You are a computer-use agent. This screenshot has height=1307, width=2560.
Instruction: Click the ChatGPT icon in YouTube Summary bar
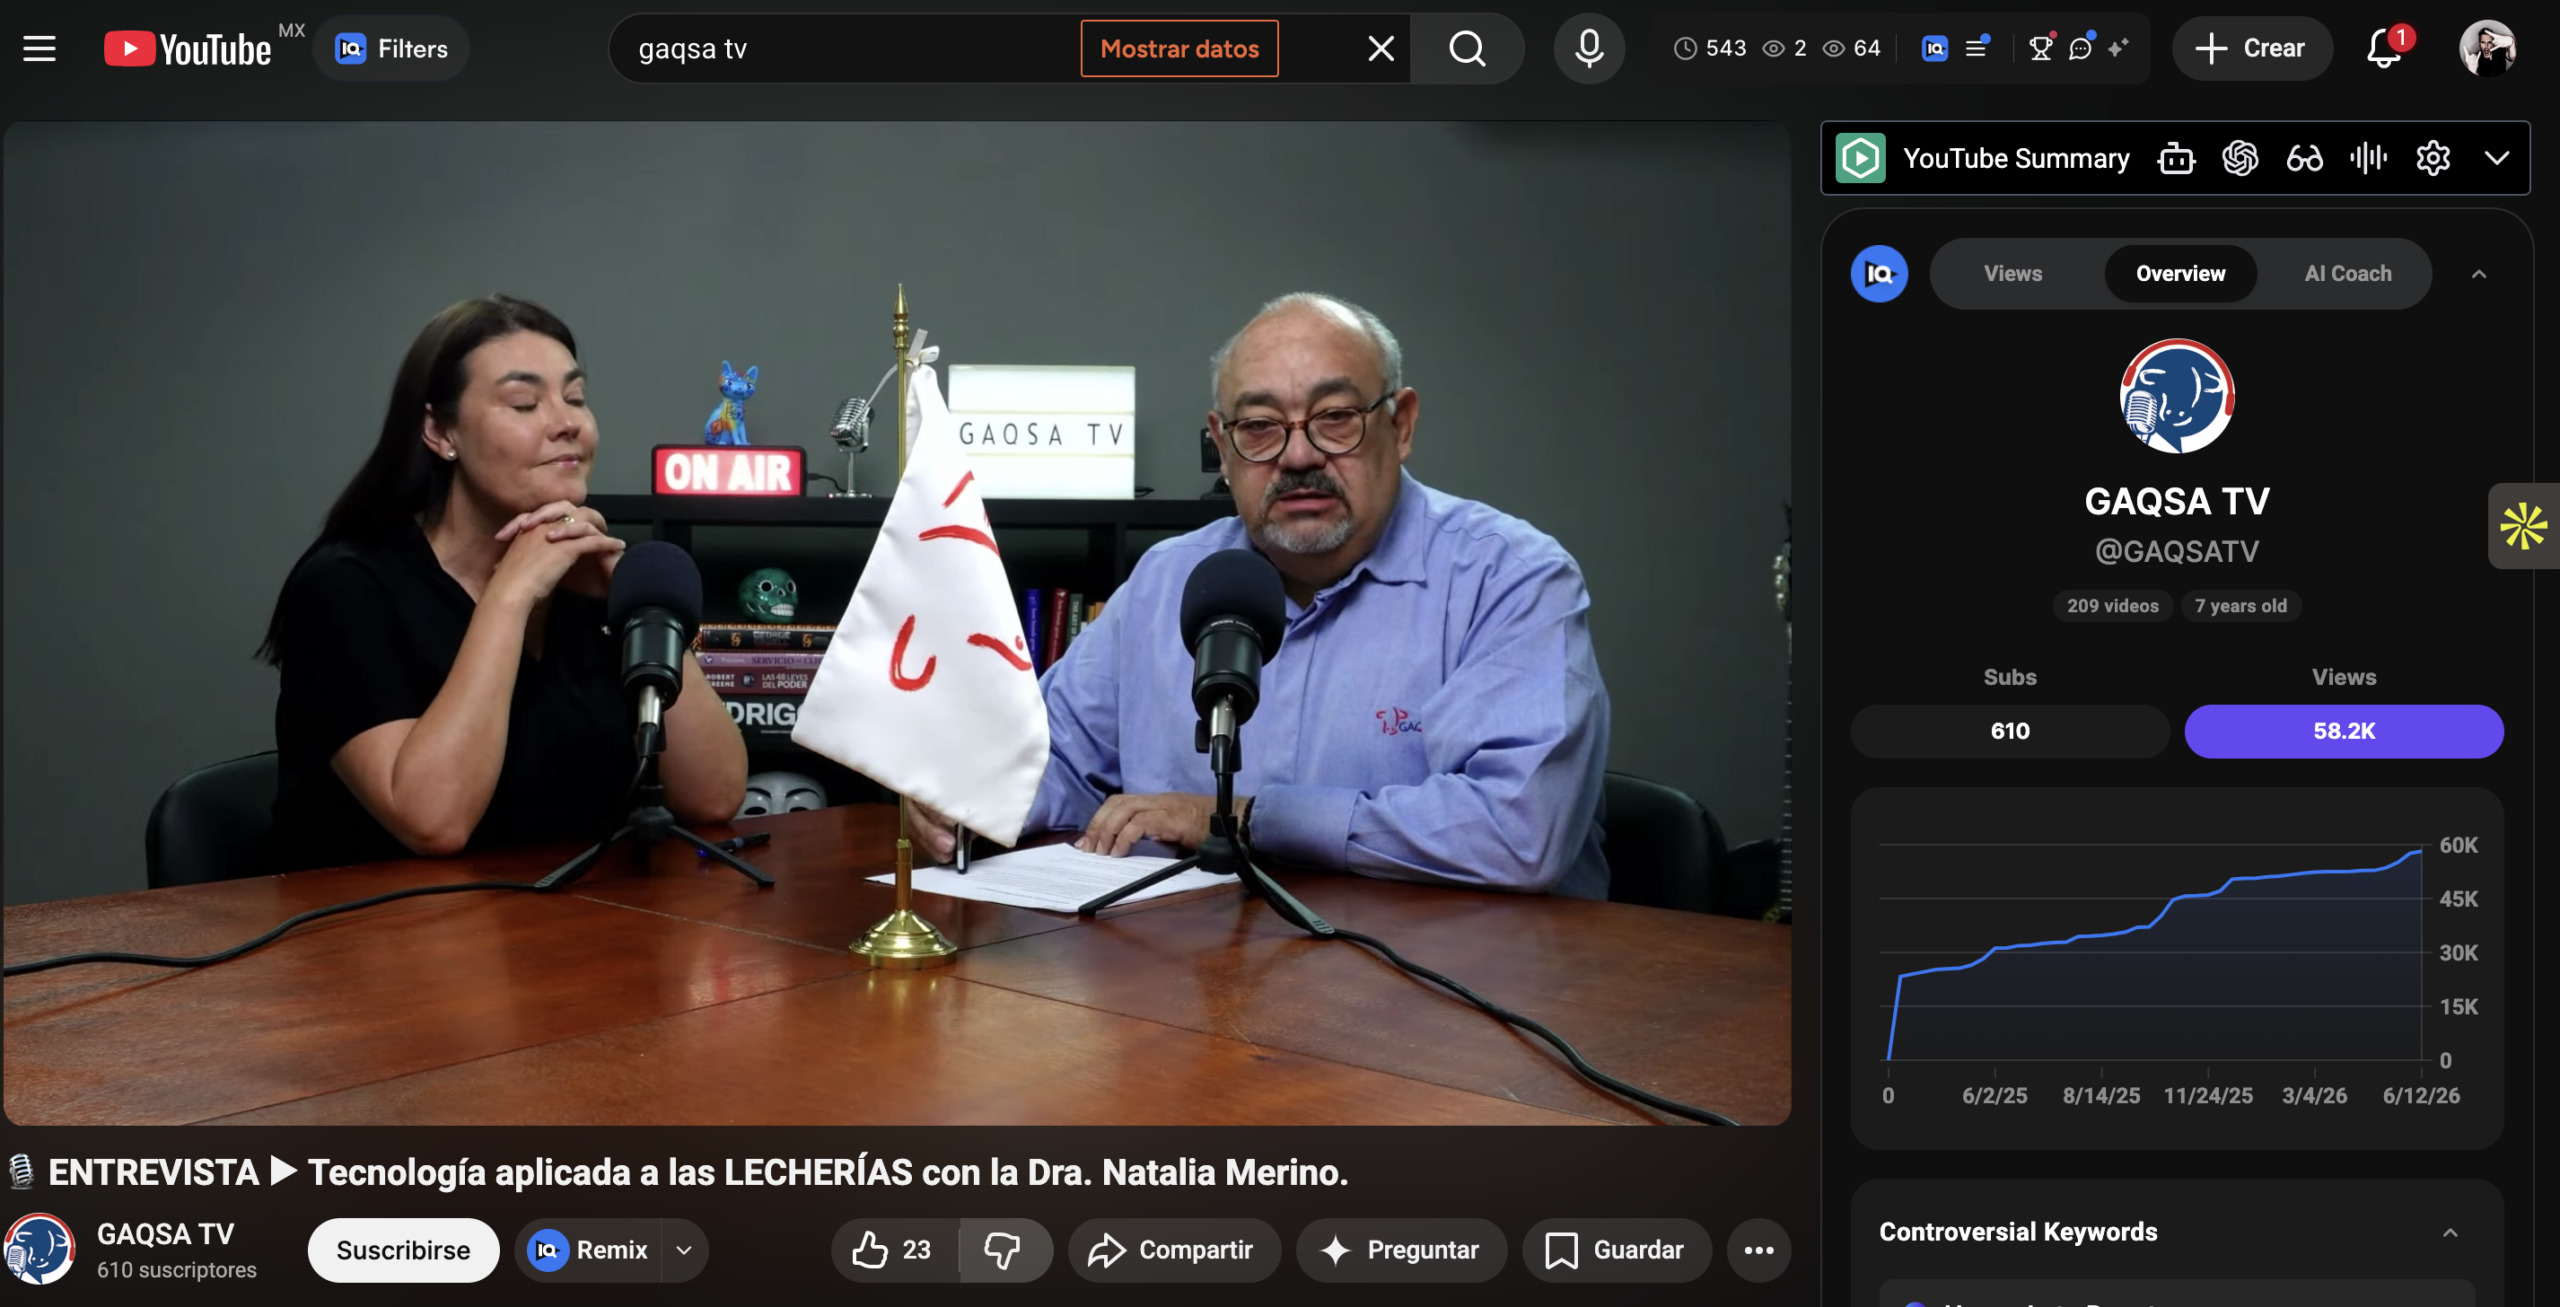click(x=2240, y=158)
